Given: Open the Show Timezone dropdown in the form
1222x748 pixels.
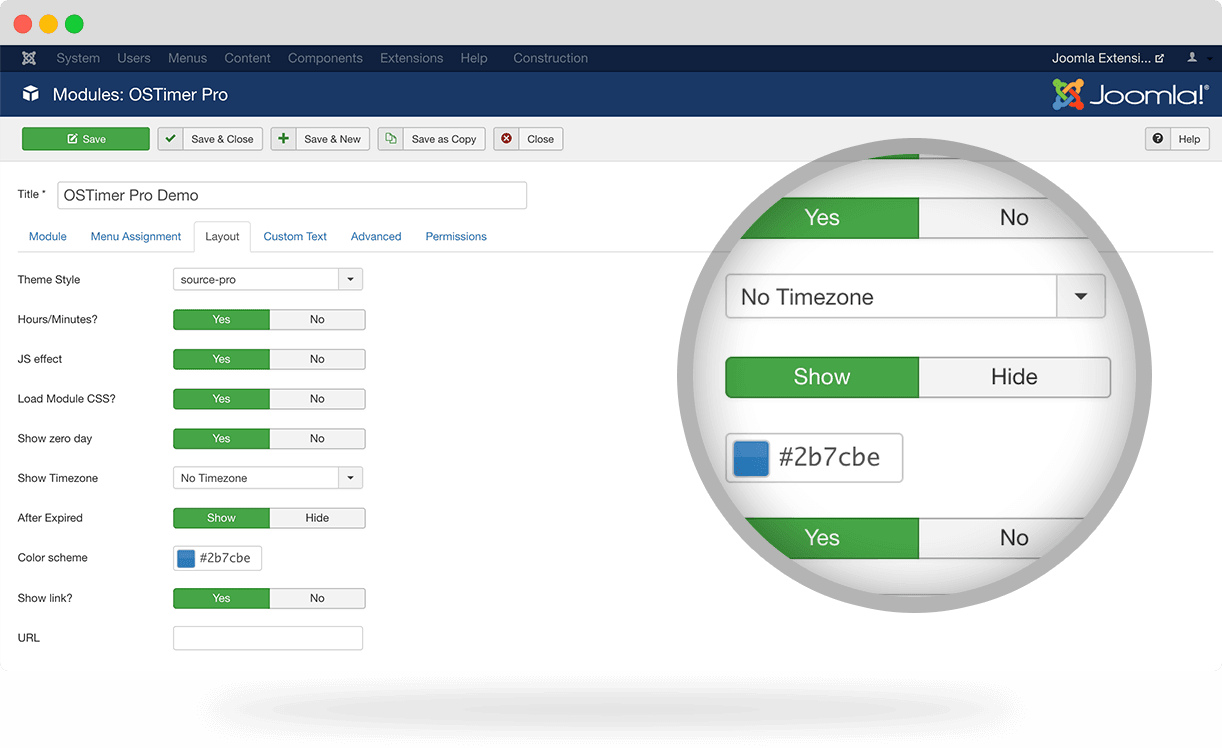Looking at the screenshot, I should 268,478.
